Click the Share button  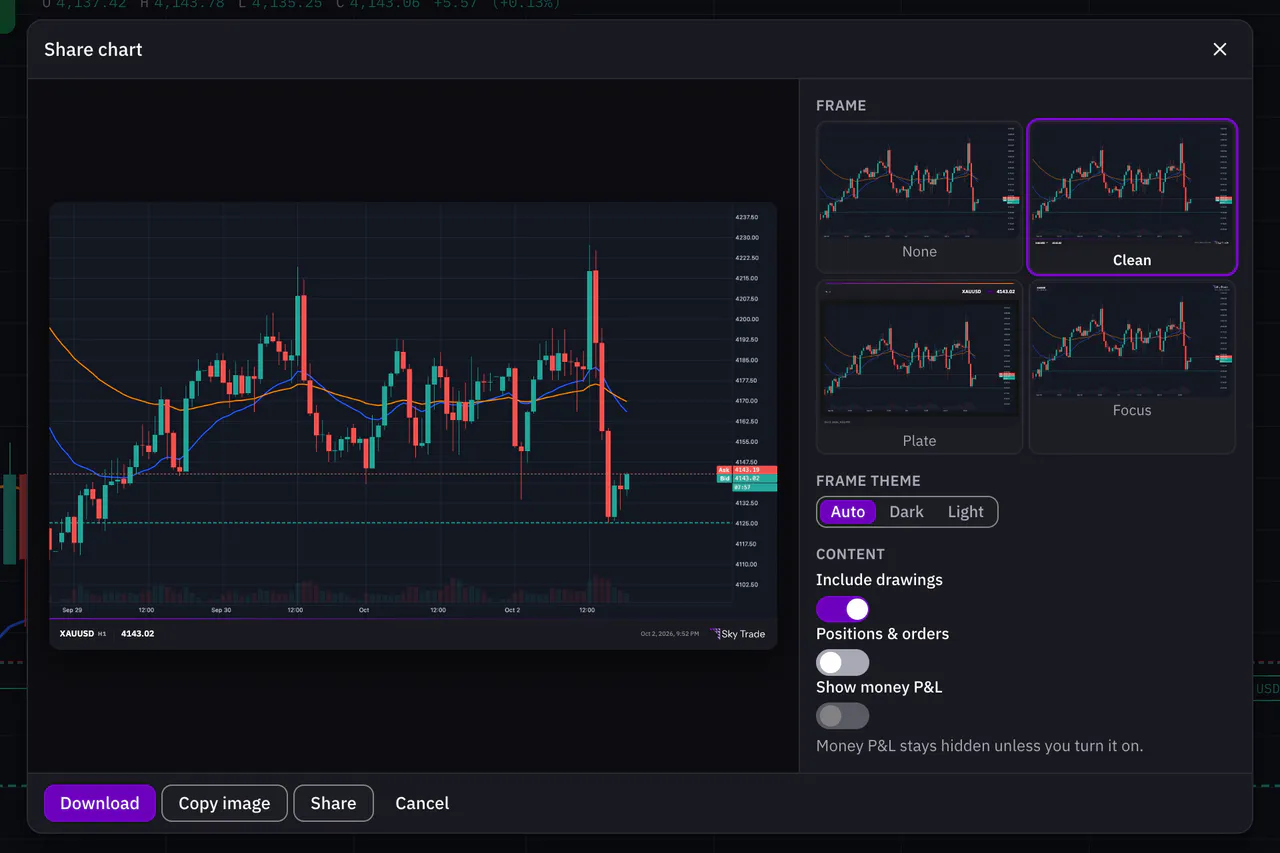[x=333, y=803]
